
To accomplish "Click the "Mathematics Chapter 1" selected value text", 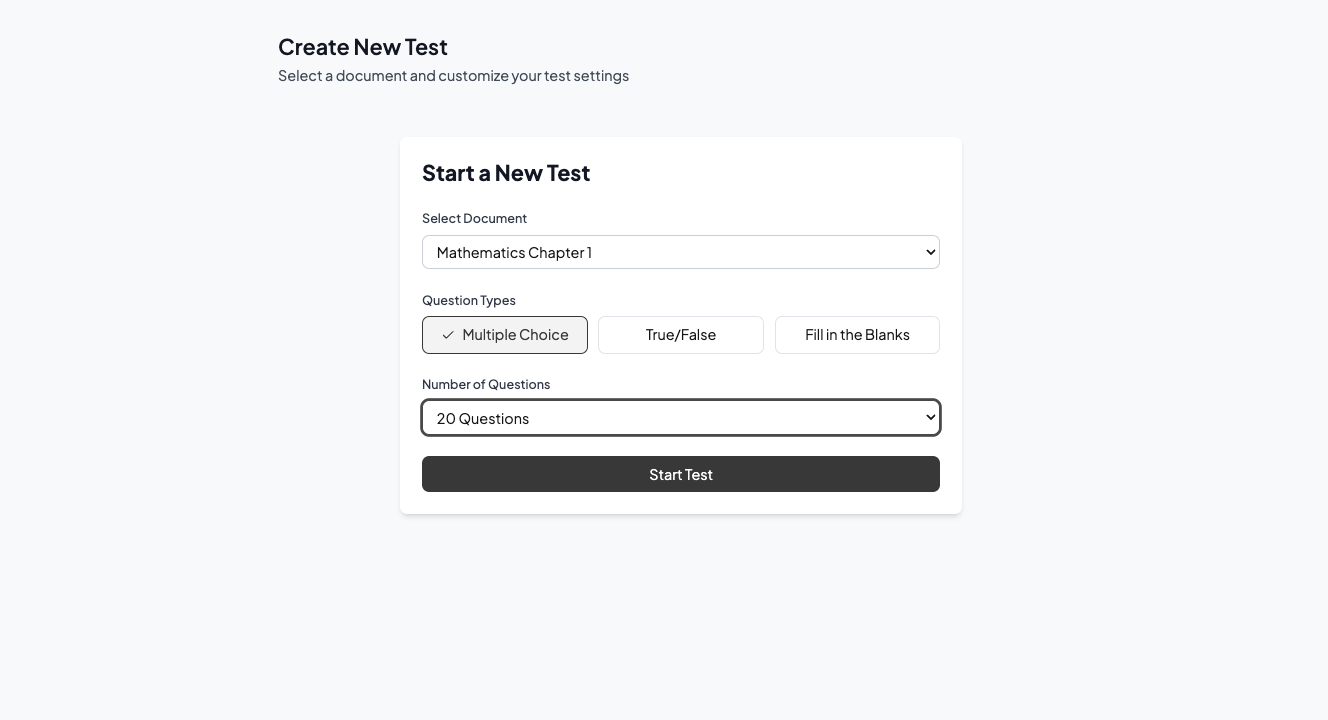I will 514,253.
